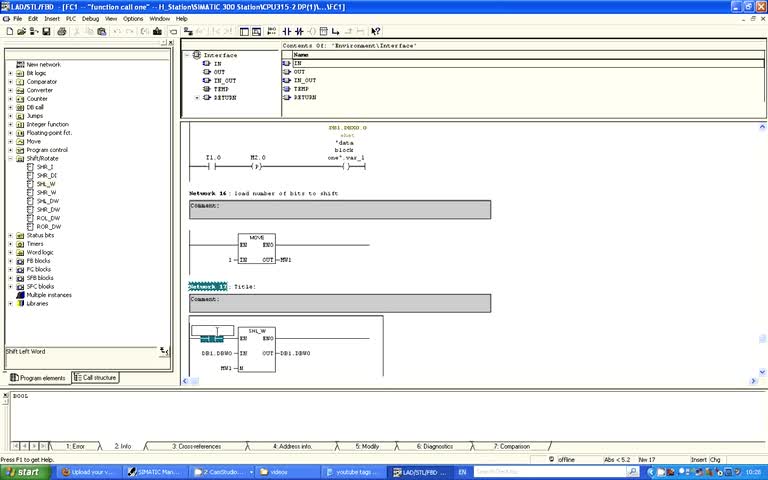This screenshot has height=480, width=768.
Task: Click the online/offline connection toolbar icon
Action: click(188, 31)
